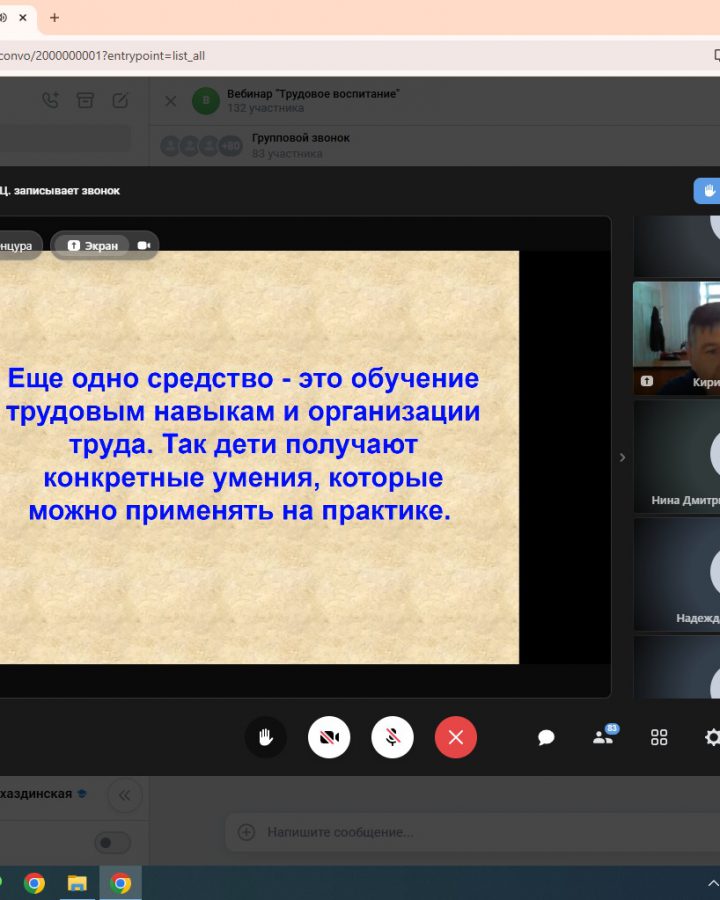Raise hand in the call

[265, 738]
